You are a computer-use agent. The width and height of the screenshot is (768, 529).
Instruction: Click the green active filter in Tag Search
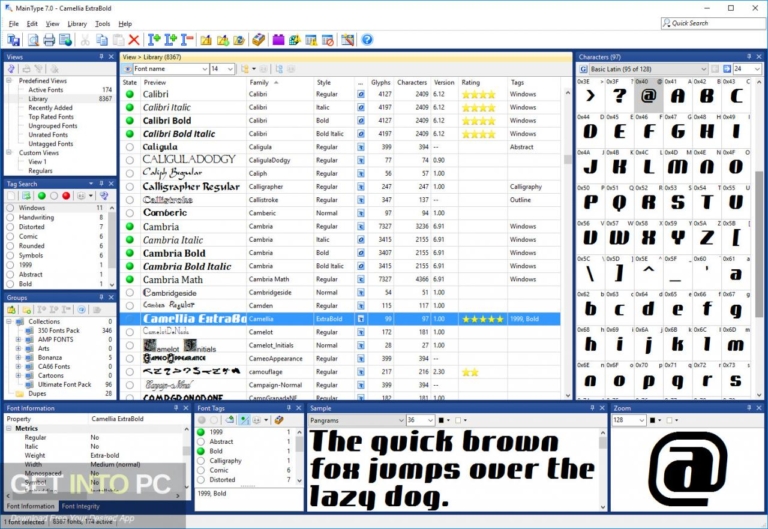[x=42, y=196]
